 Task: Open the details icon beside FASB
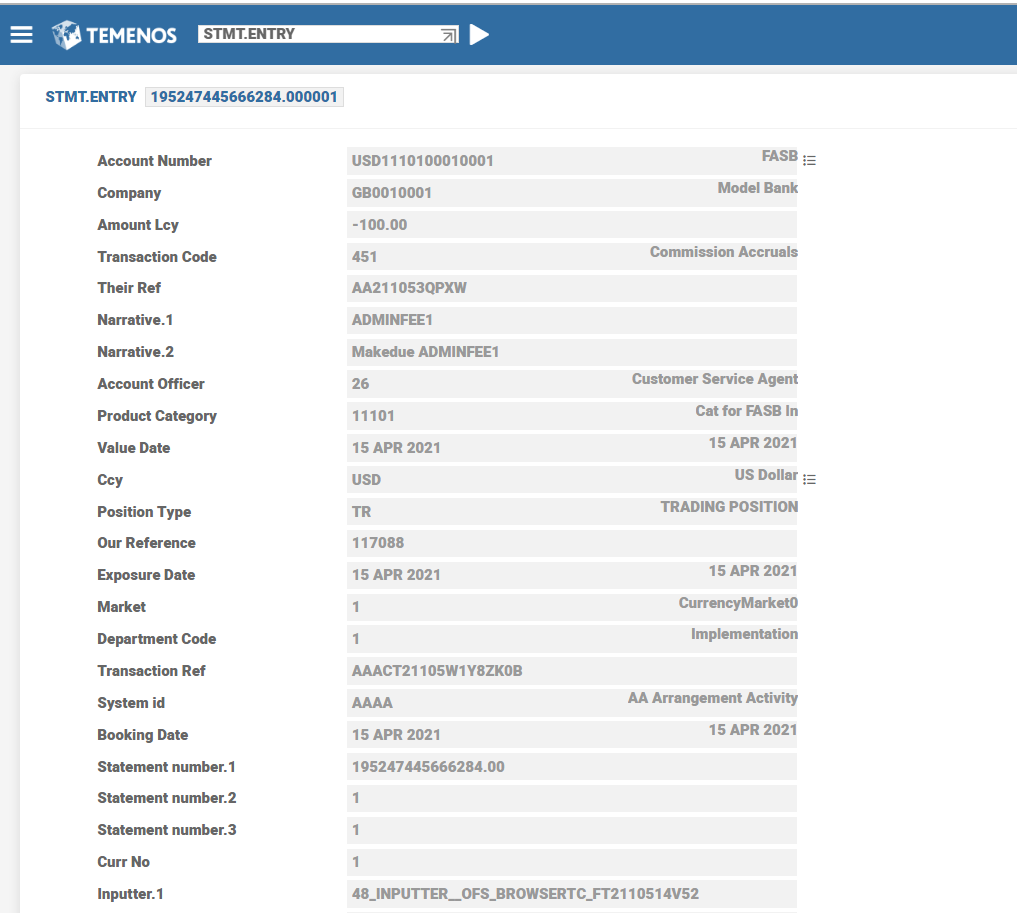coord(810,160)
